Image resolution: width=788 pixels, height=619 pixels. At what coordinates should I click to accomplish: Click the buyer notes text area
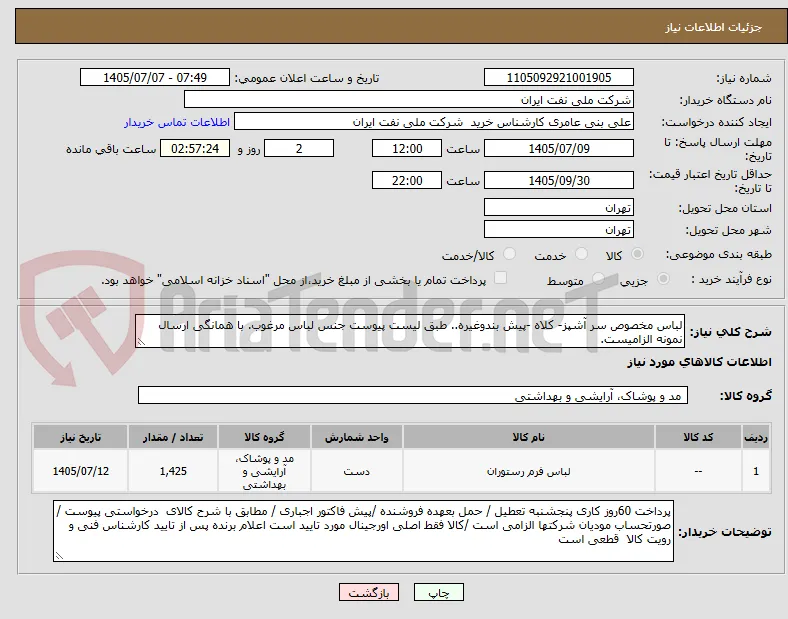tap(363, 531)
